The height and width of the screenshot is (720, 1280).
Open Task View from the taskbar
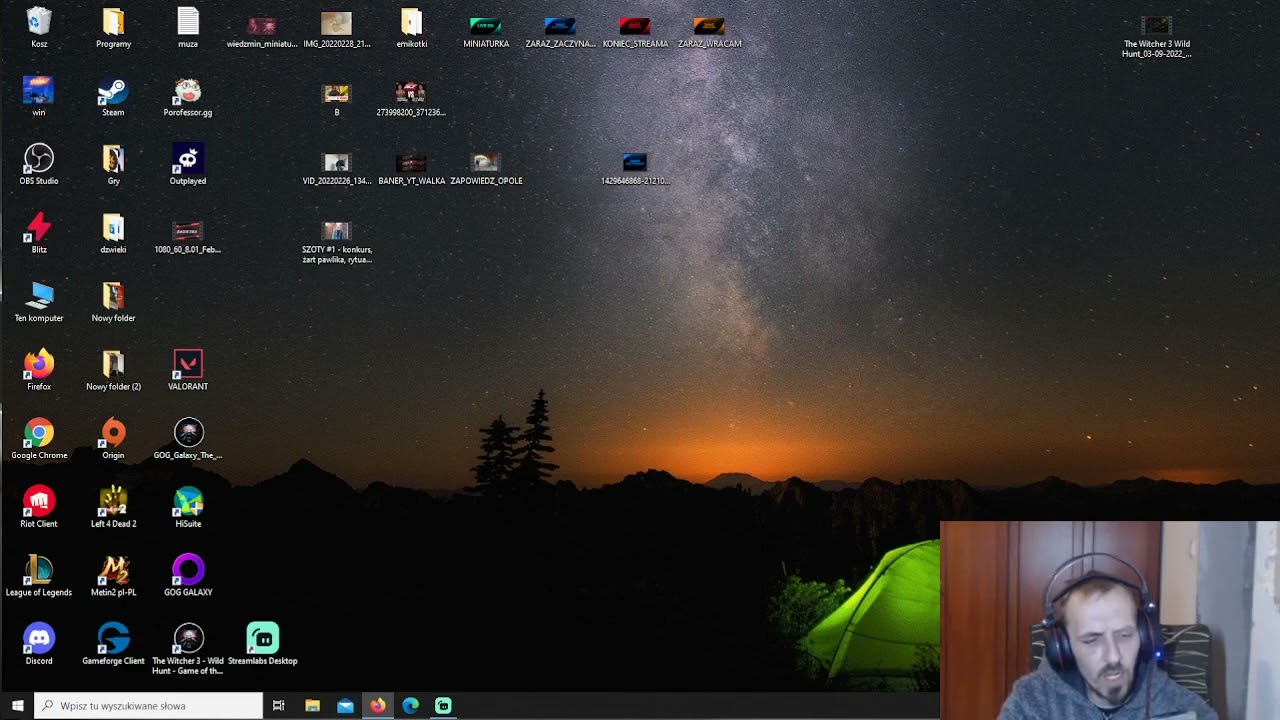click(x=279, y=706)
